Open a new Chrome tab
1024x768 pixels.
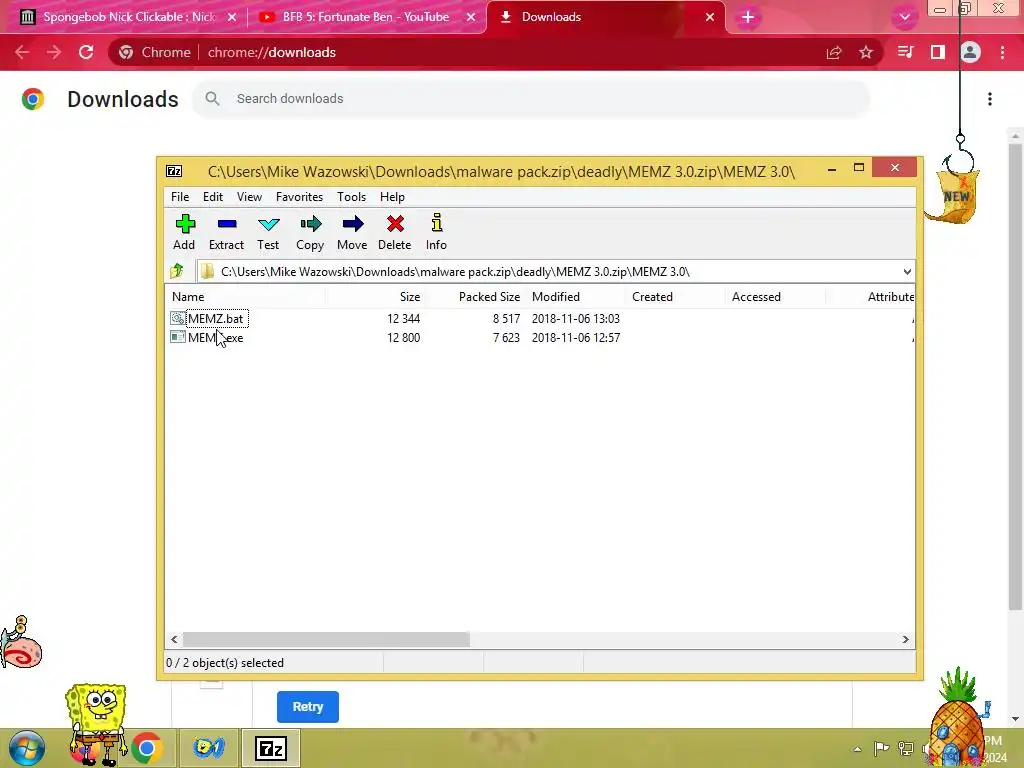(748, 17)
